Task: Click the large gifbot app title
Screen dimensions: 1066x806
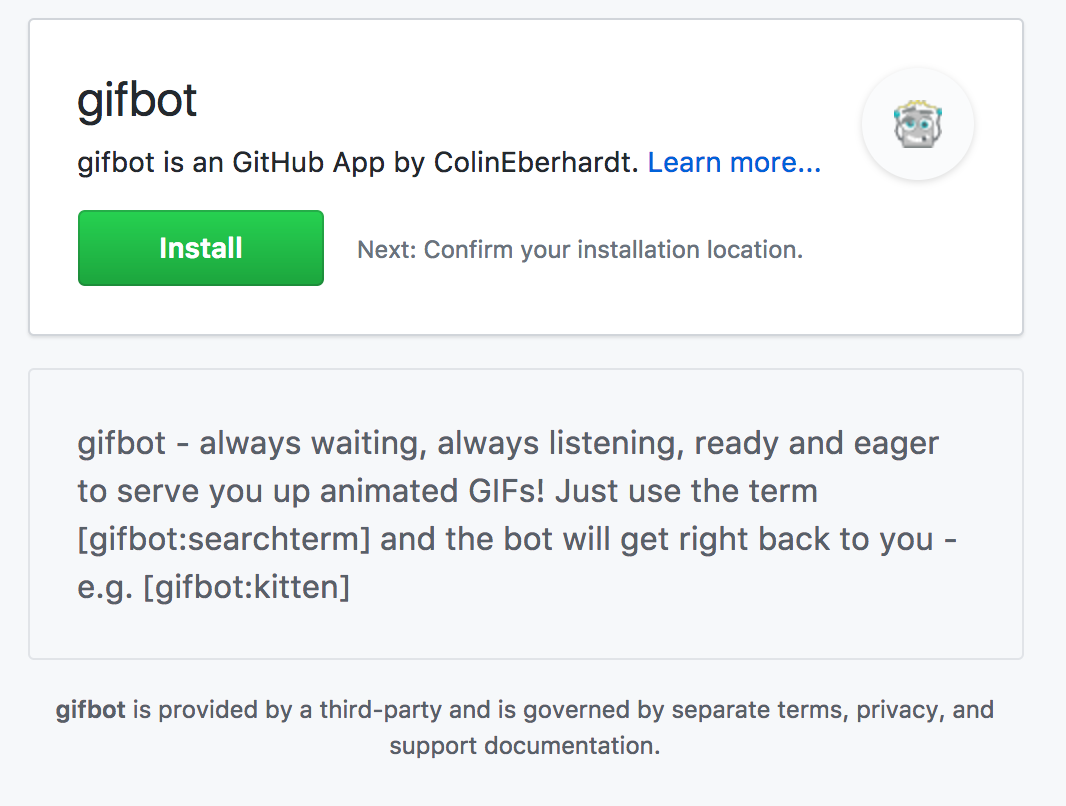Action: click(137, 101)
